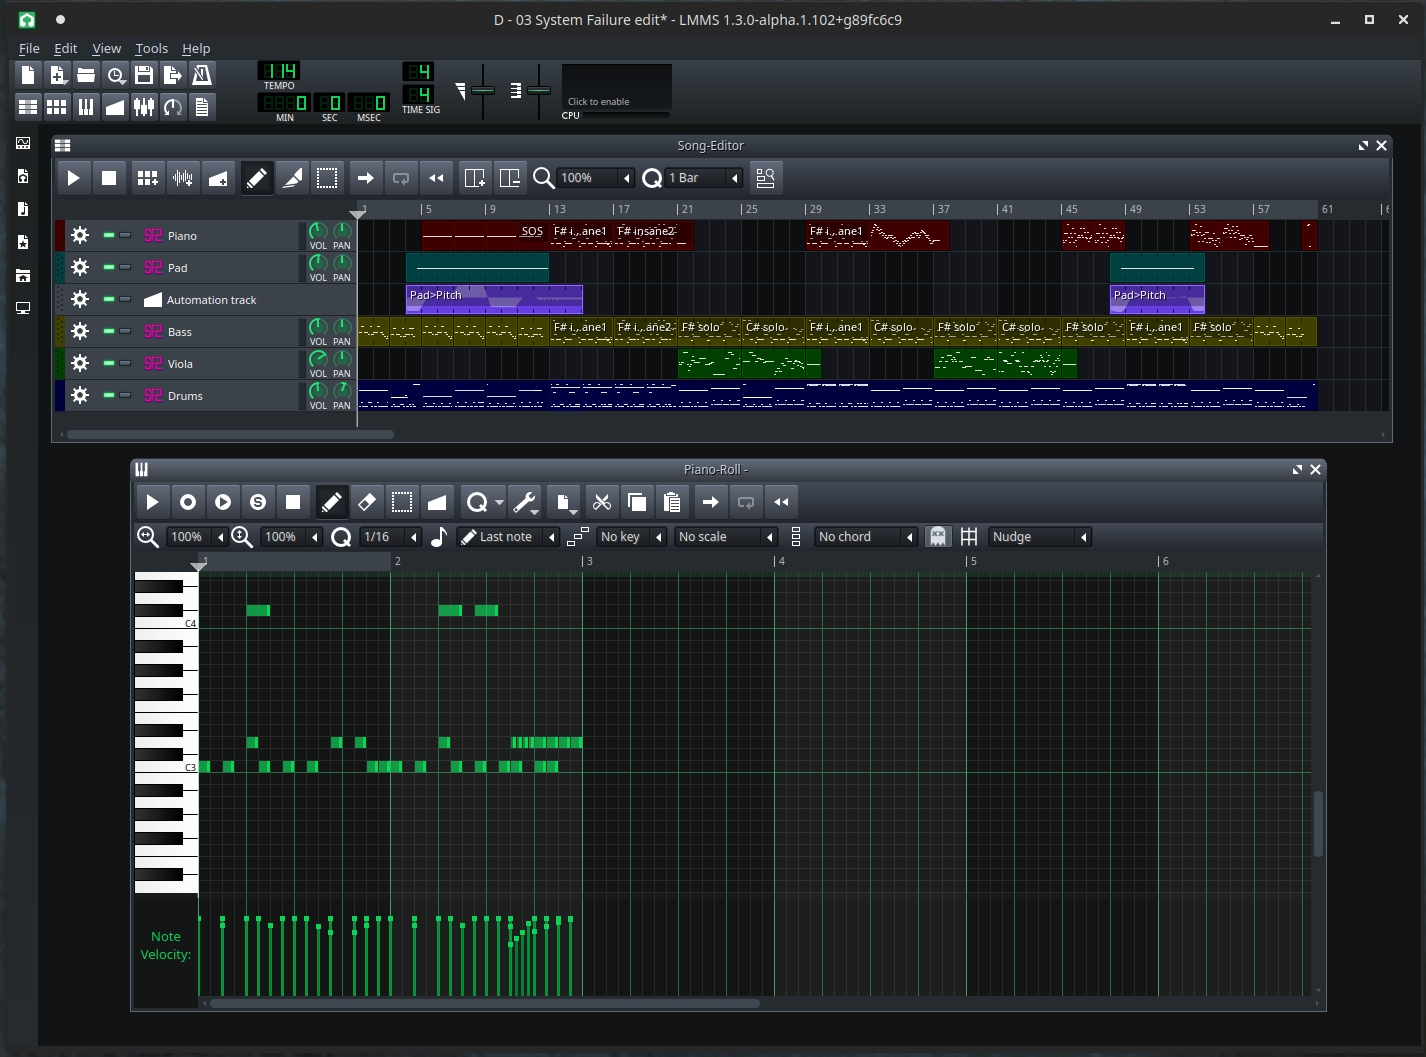
Task: Click the Export project icon
Action: (173, 75)
